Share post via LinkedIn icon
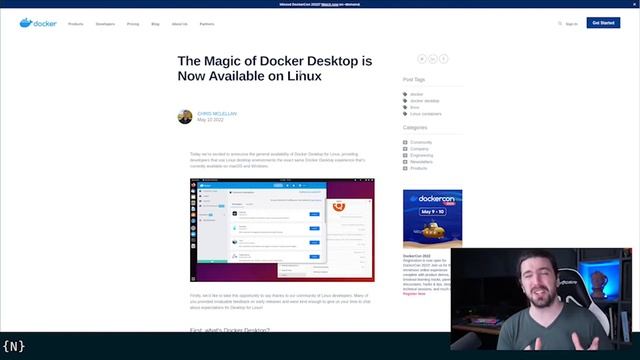The width and height of the screenshot is (640, 360). click(433, 59)
